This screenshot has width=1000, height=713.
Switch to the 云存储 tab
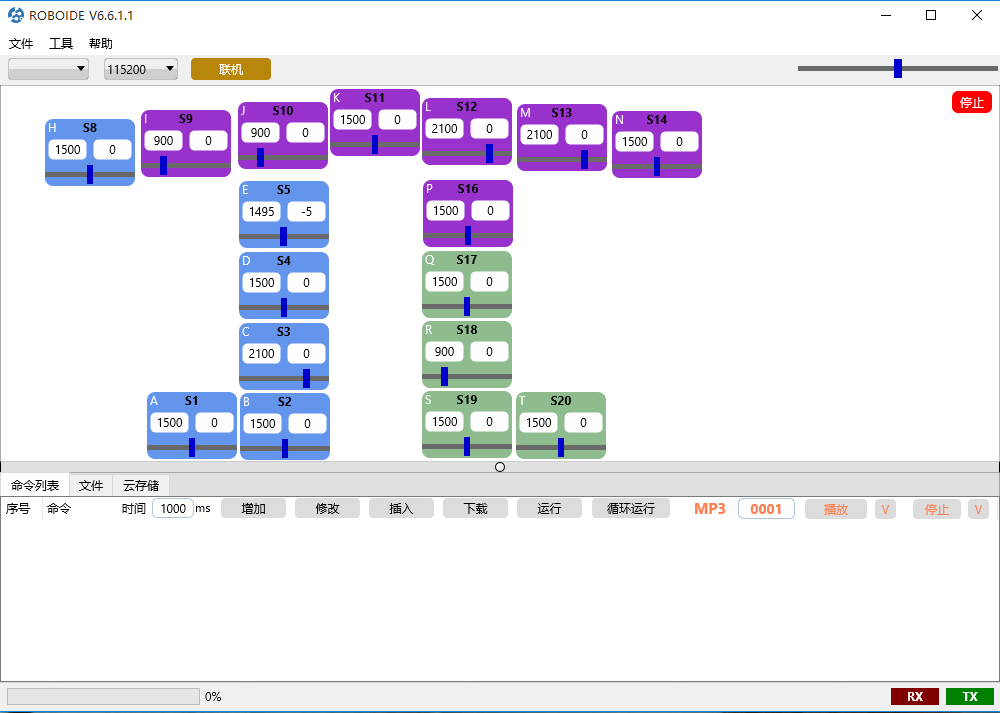(141, 485)
